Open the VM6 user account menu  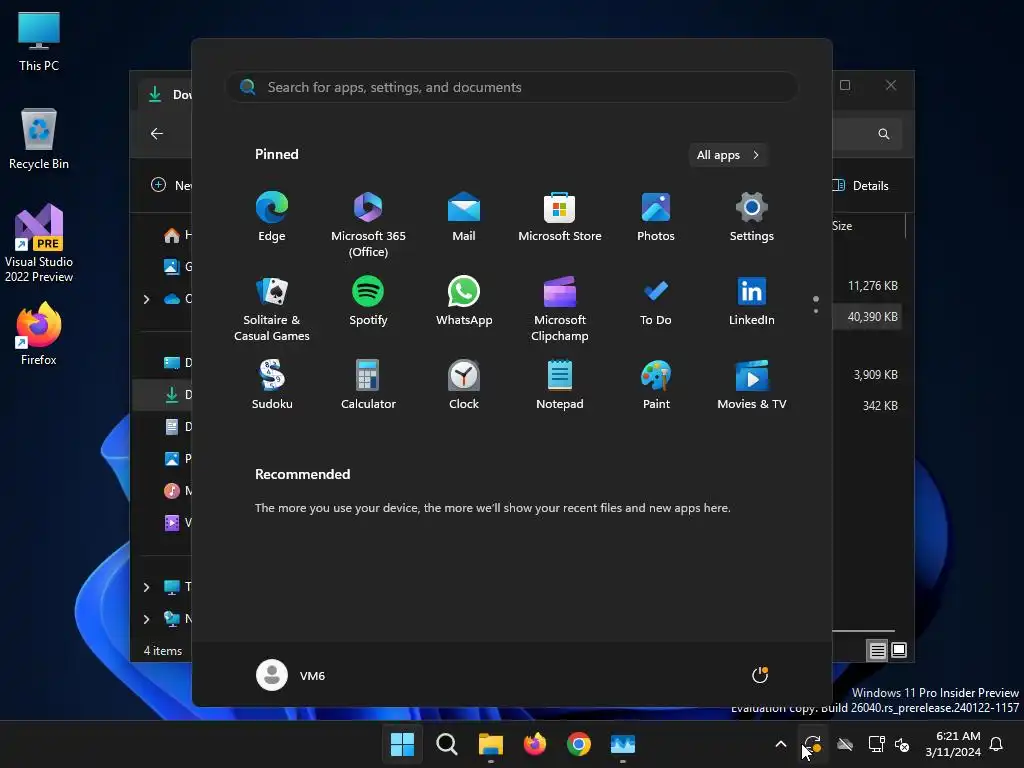(291, 675)
